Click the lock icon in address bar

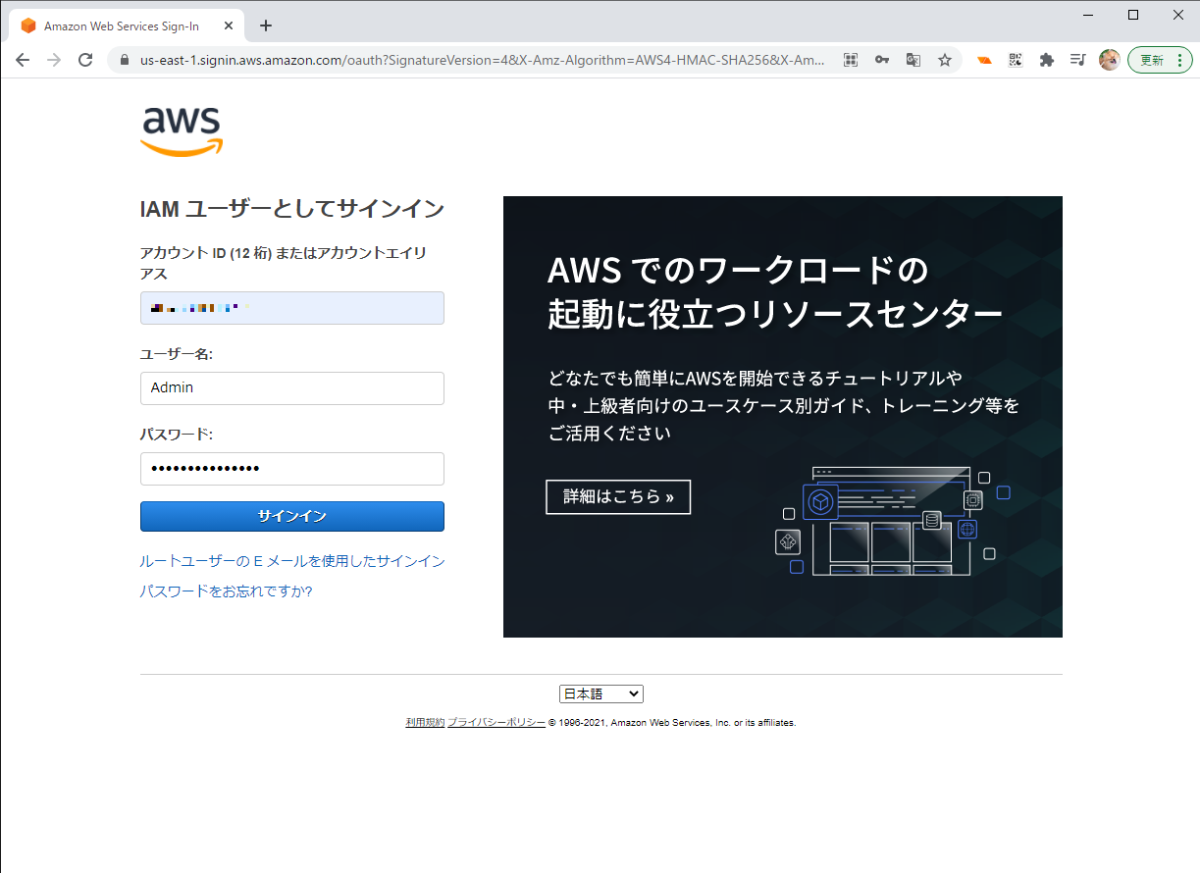[x=125, y=60]
